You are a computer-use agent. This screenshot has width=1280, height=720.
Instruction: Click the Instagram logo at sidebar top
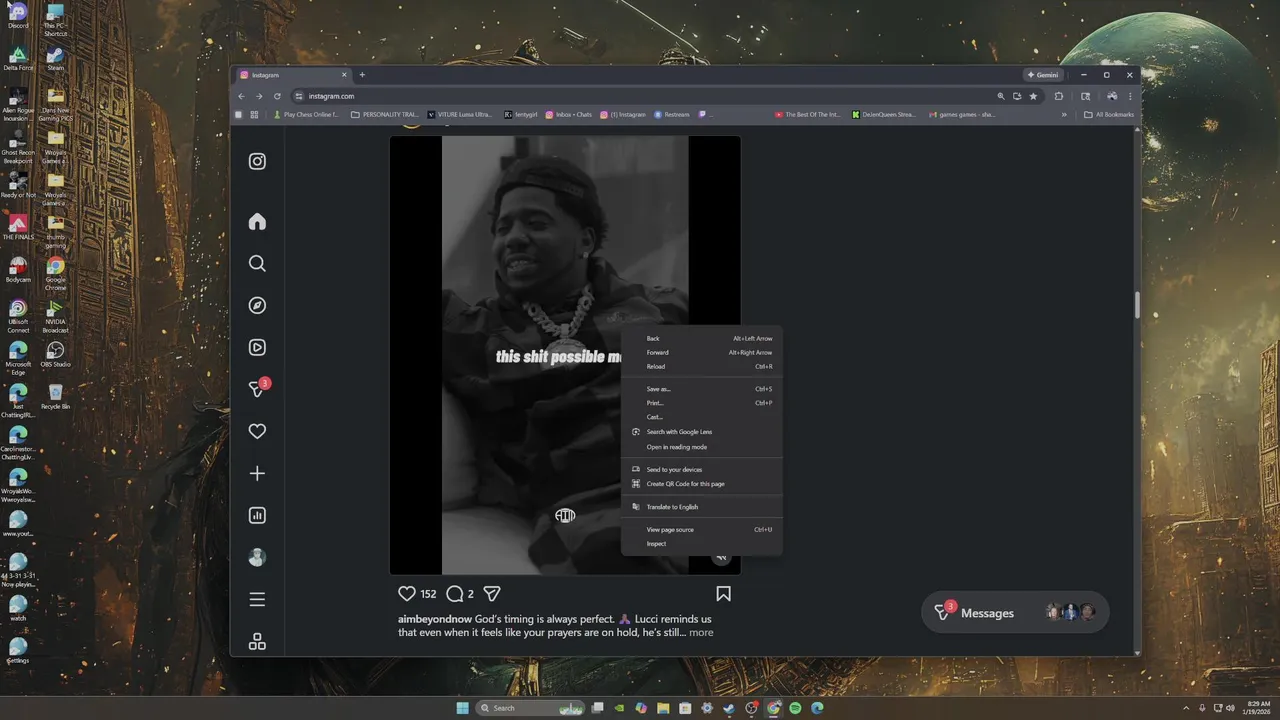(257, 161)
